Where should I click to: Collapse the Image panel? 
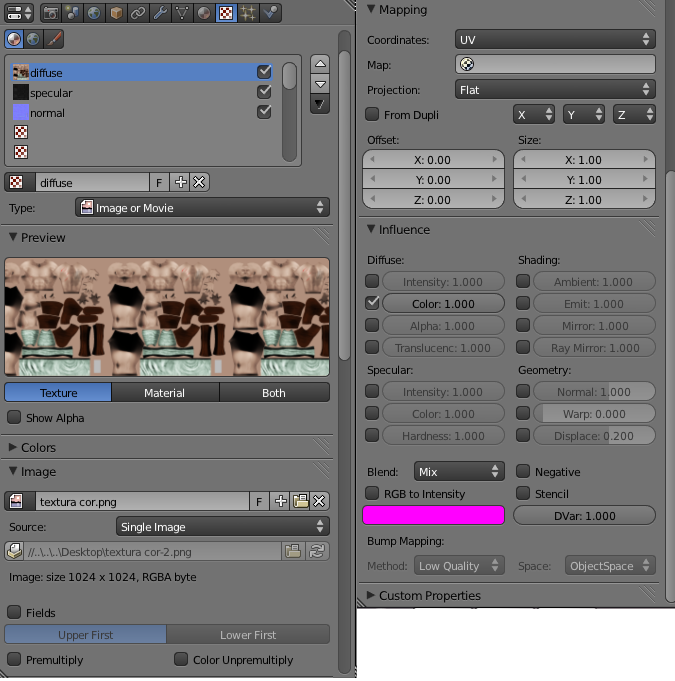coord(13,471)
